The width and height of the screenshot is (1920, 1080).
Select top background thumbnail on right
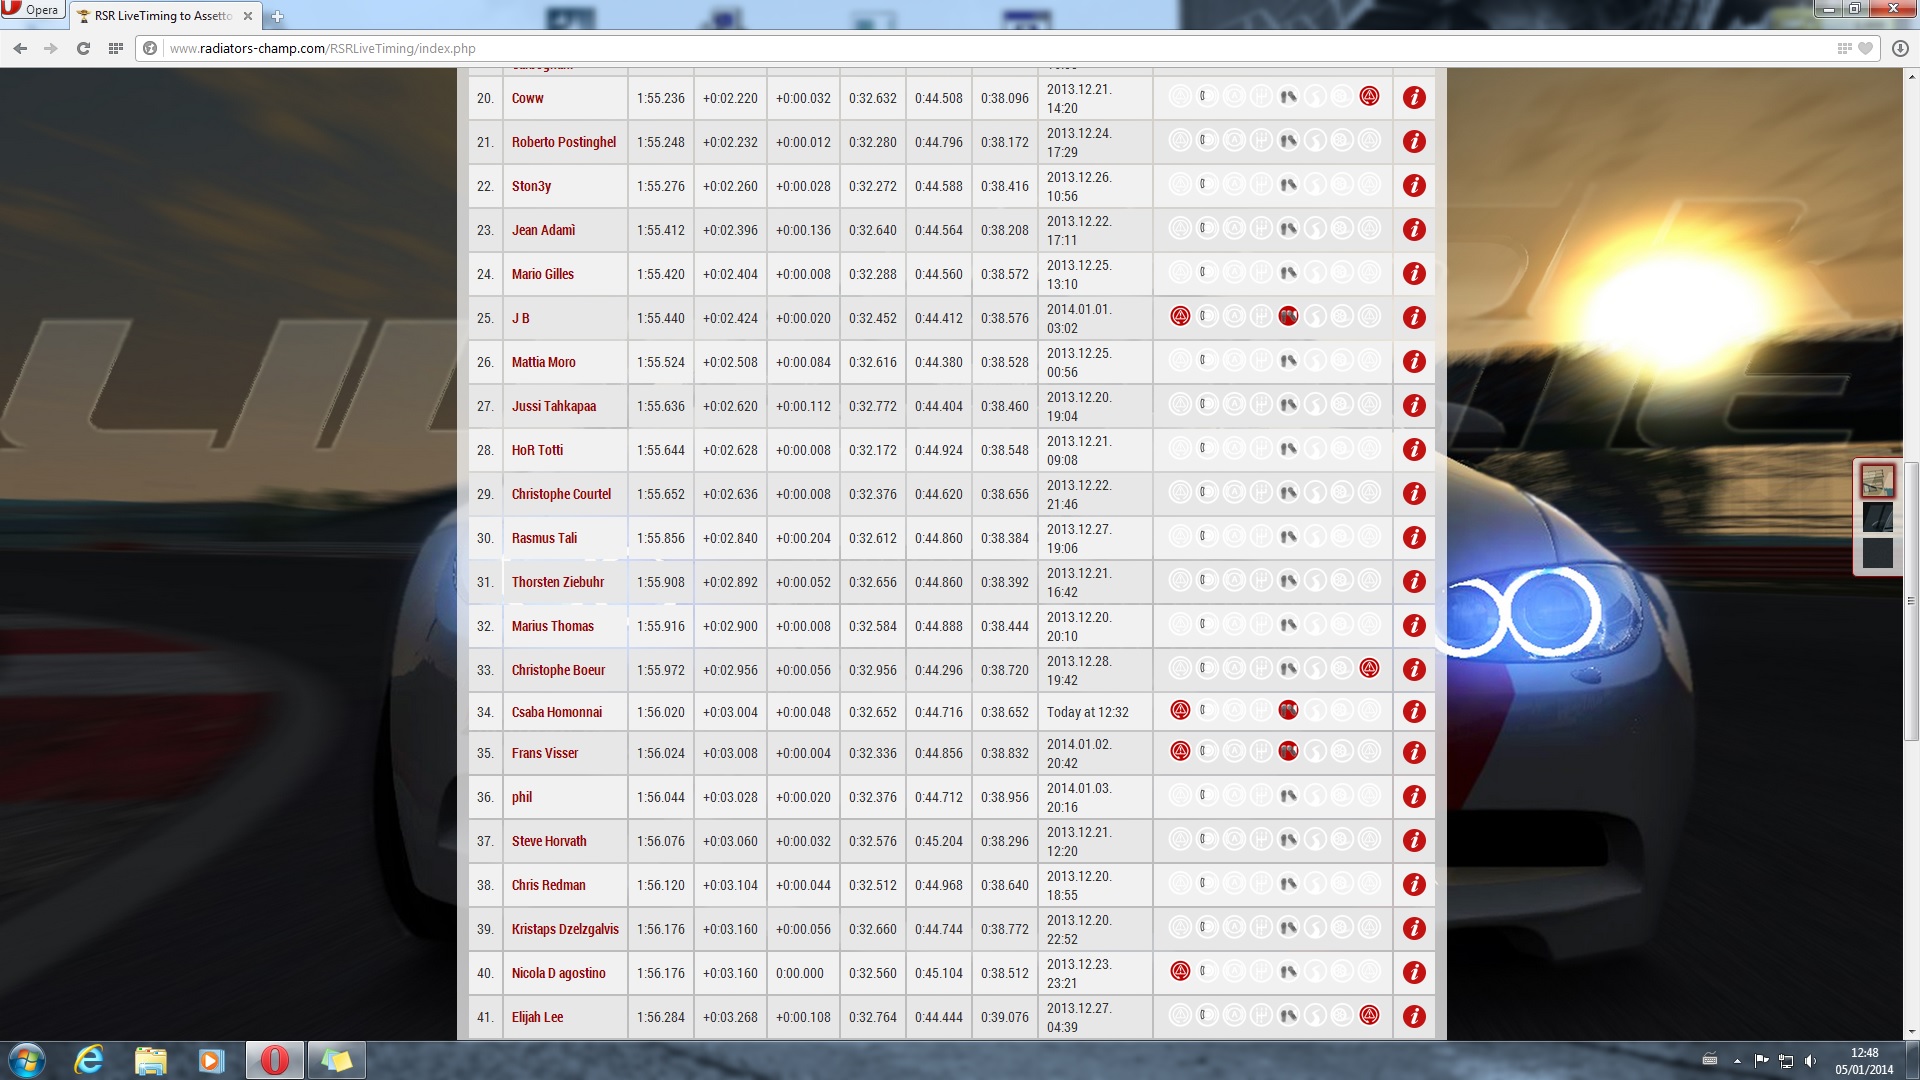coord(1877,481)
